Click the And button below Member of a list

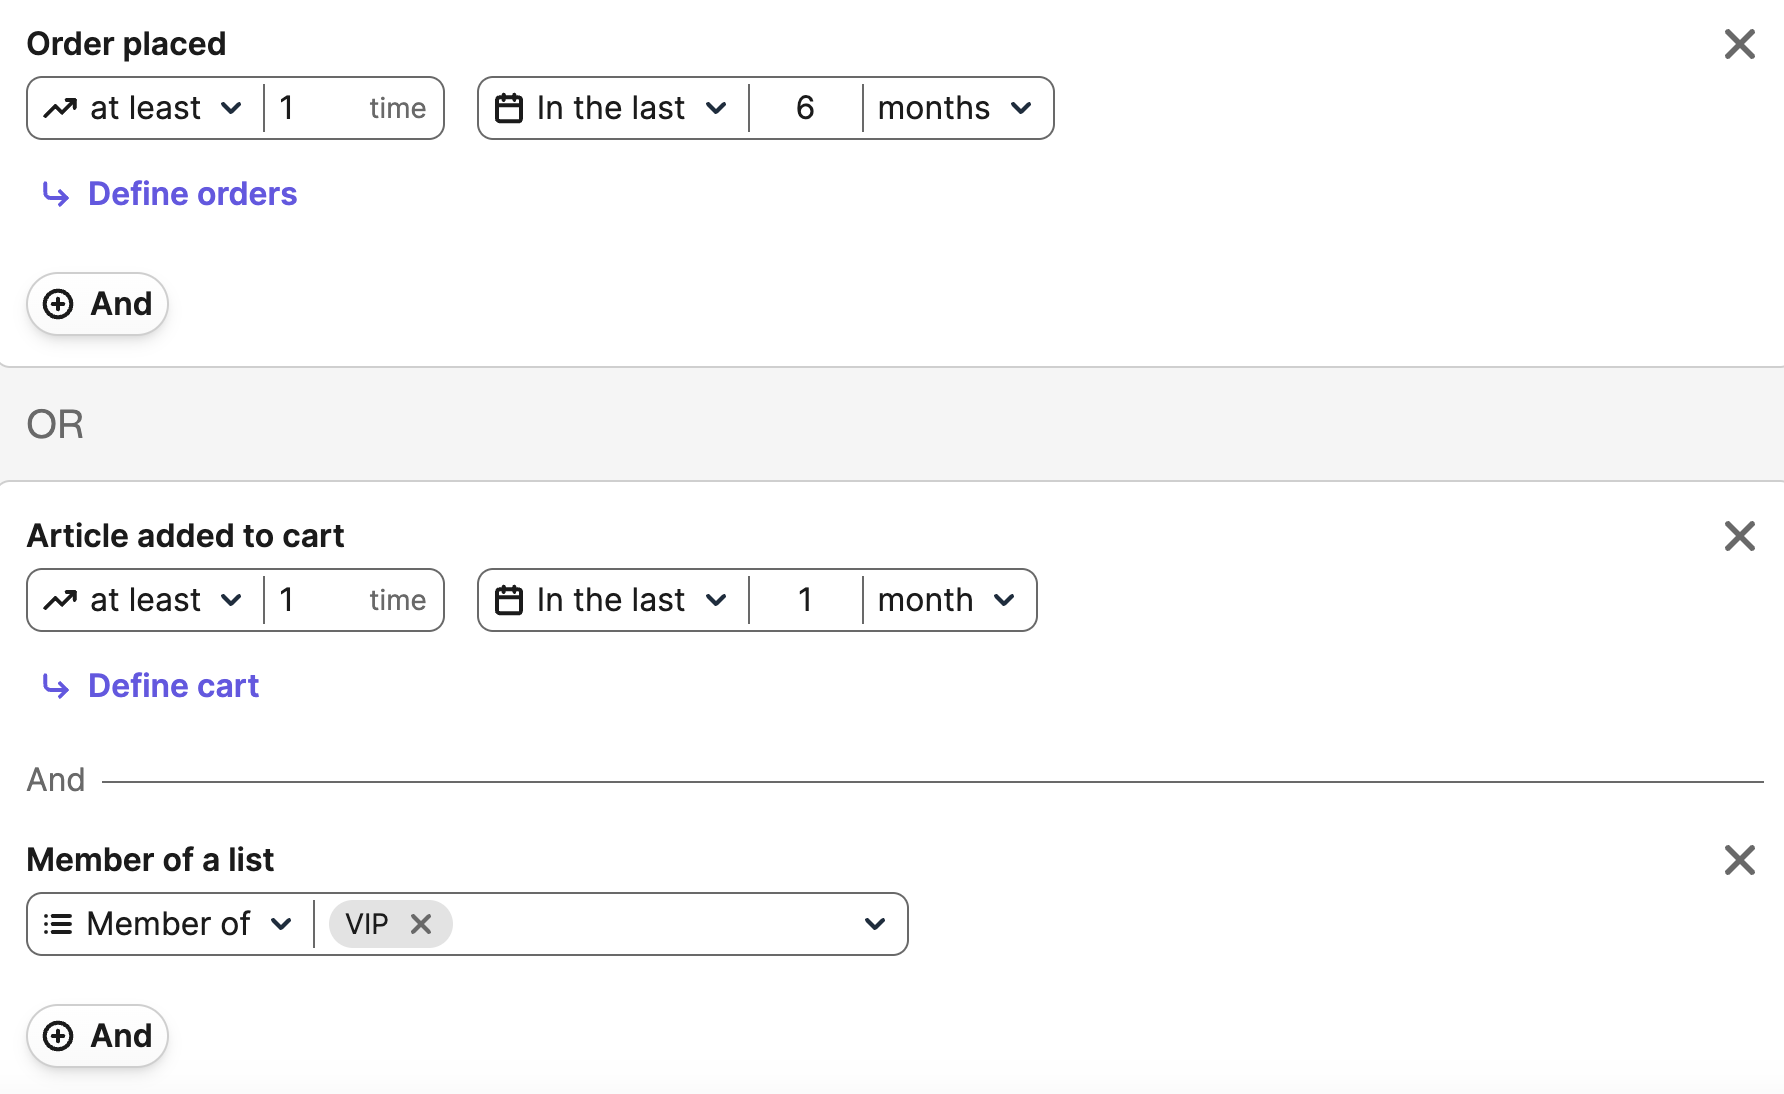coord(98,1036)
